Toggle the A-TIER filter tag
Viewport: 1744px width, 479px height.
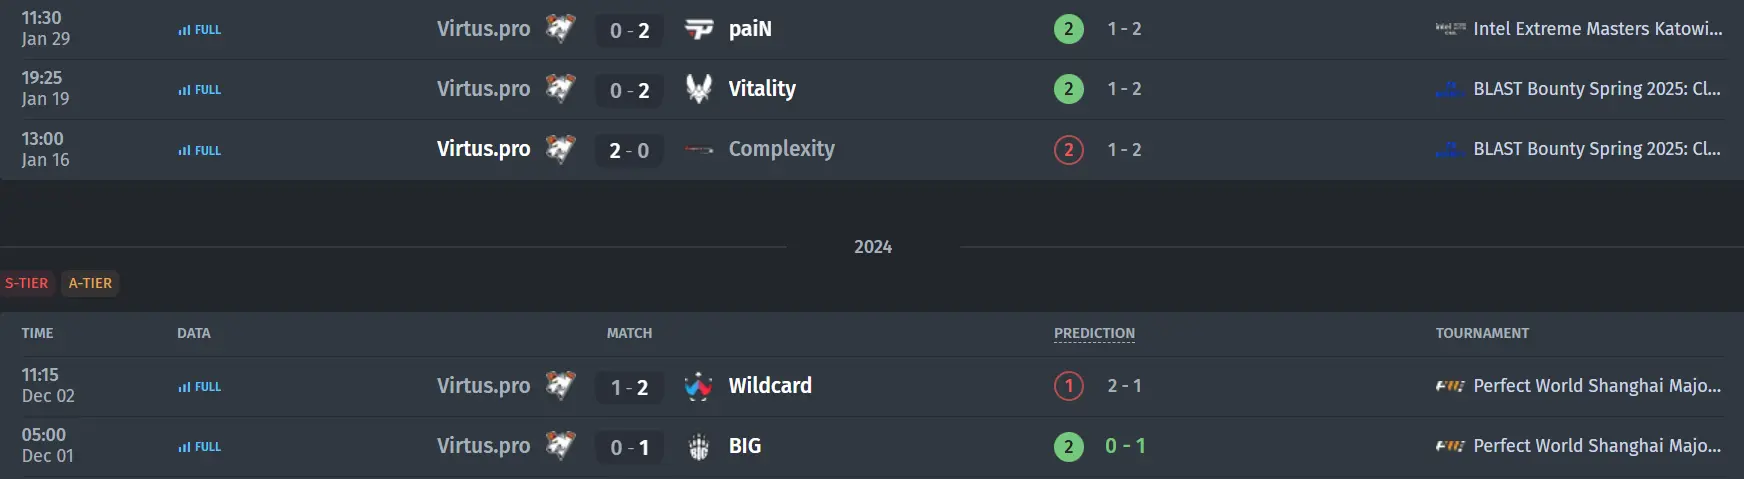90,283
